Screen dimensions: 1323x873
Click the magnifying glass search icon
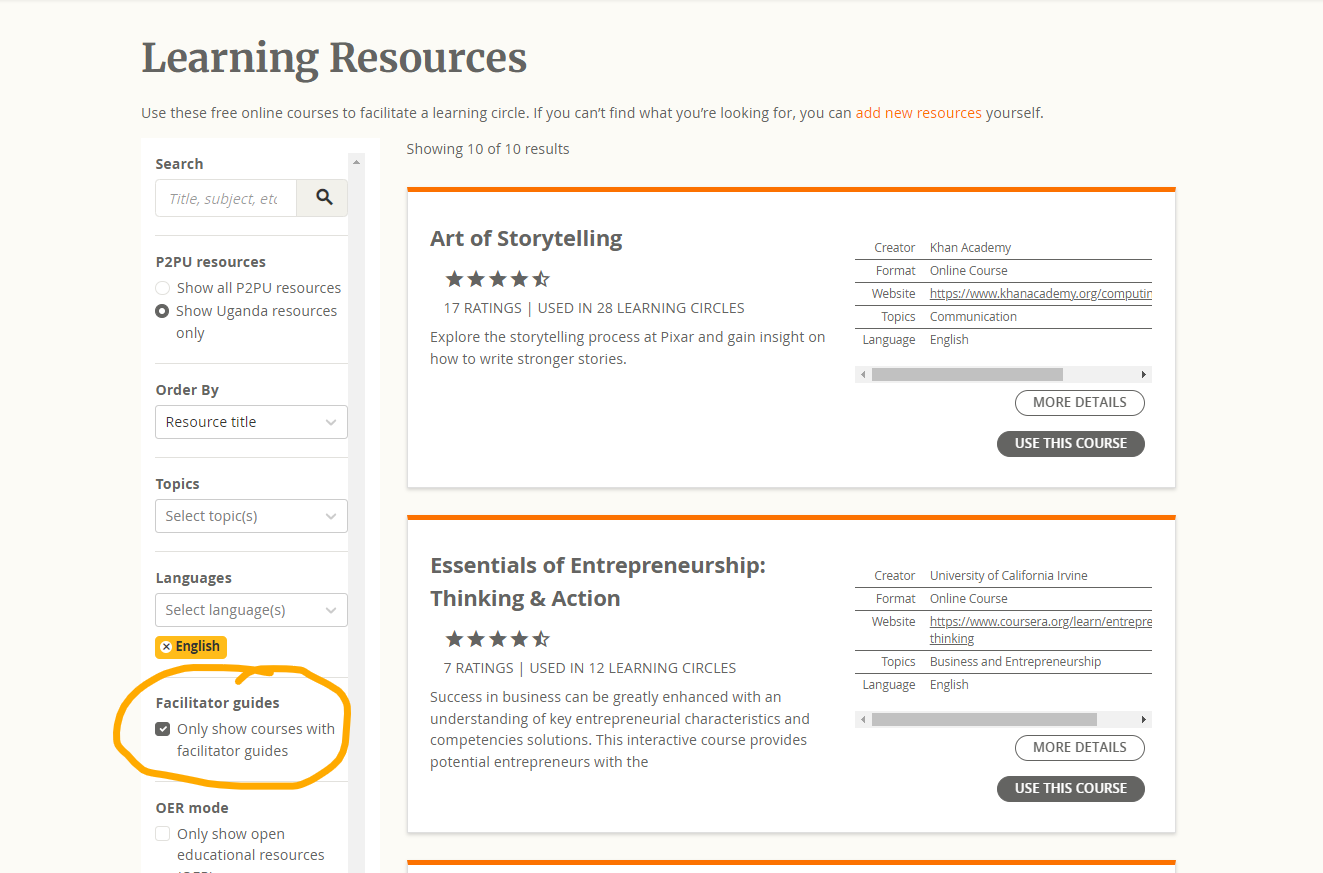tap(324, 198)
